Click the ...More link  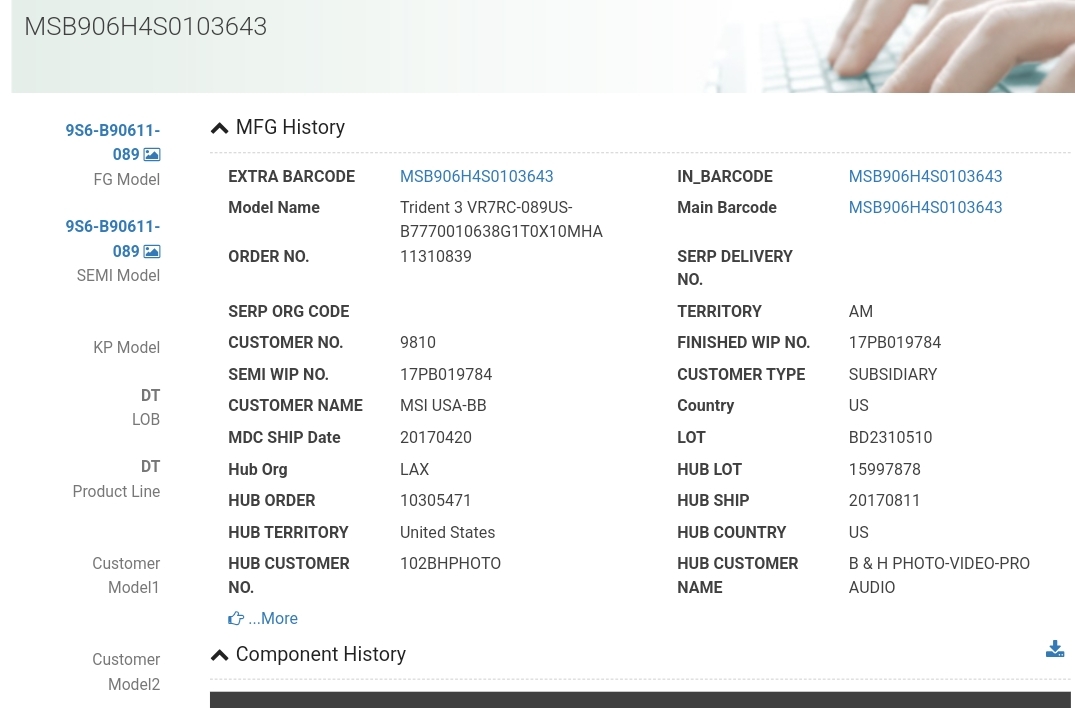point(273,618)
